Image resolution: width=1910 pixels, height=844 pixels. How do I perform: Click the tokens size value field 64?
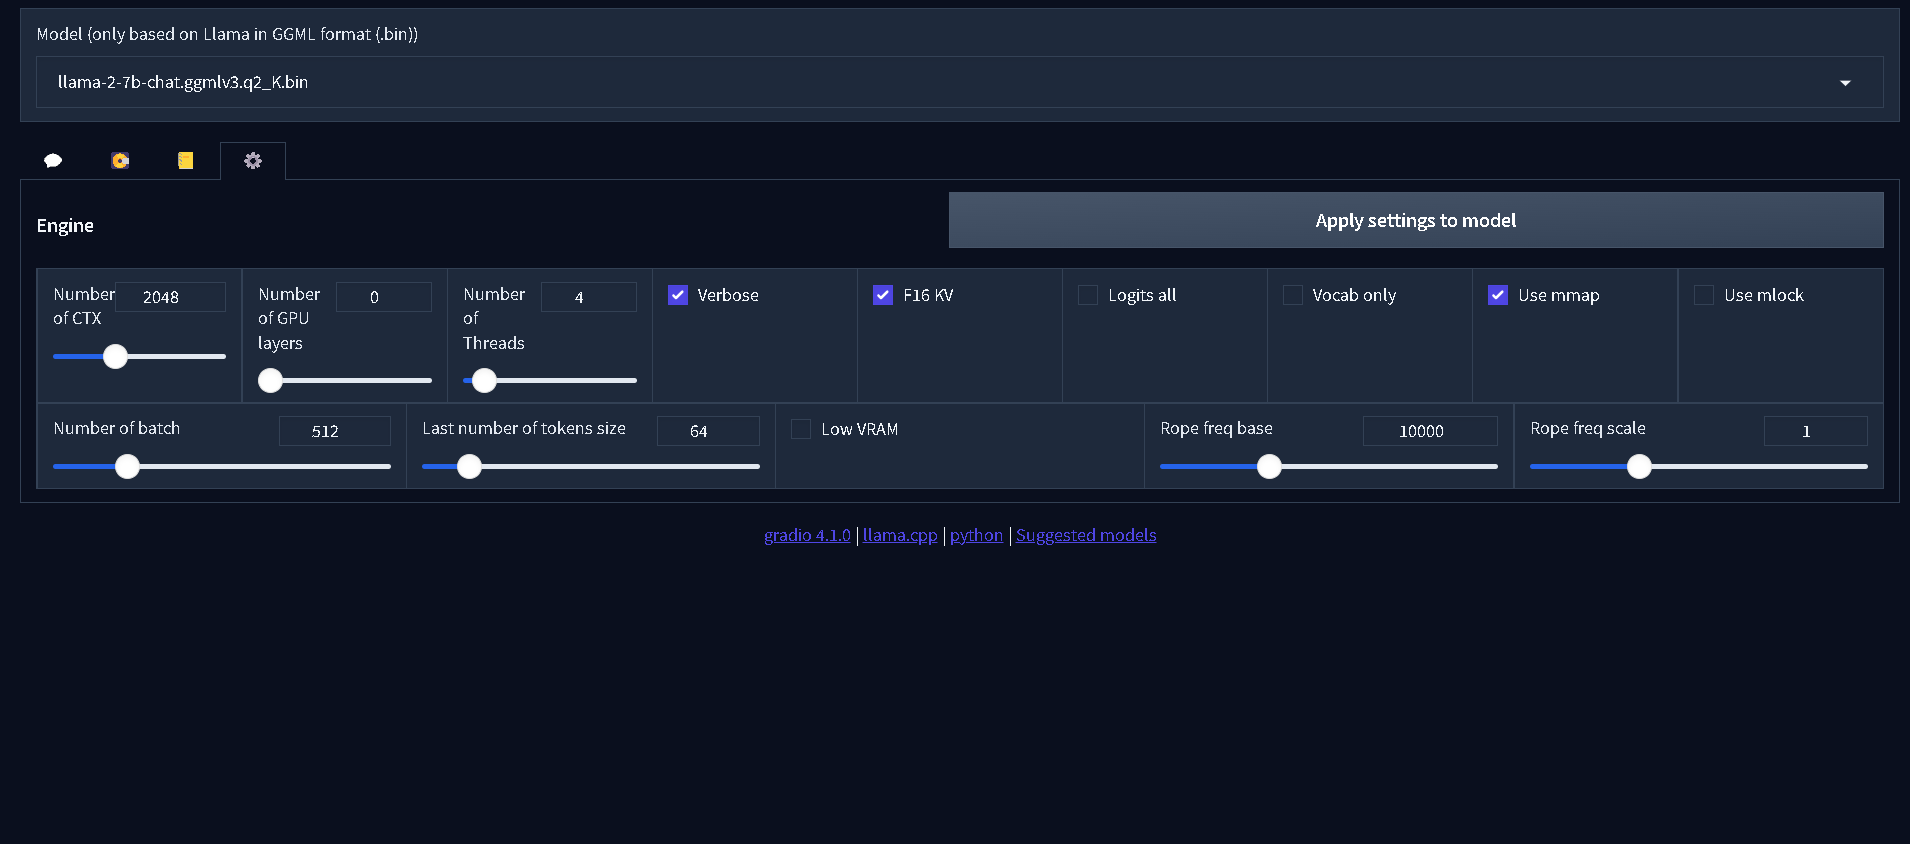[x=708, y=431]
